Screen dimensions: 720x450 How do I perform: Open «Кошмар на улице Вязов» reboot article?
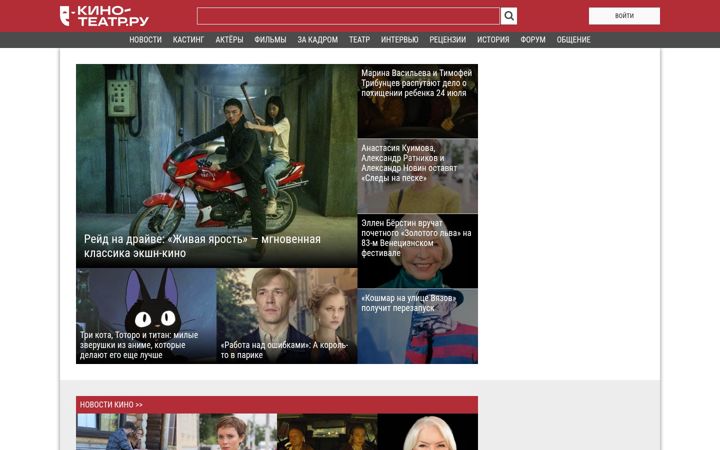click(417, 326)
